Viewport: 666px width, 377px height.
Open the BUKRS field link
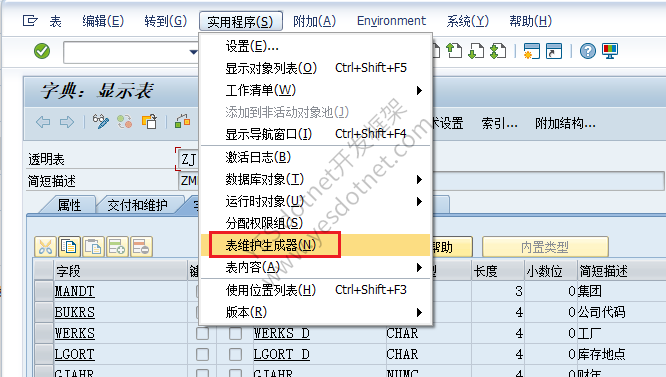[x=75, y=312]
